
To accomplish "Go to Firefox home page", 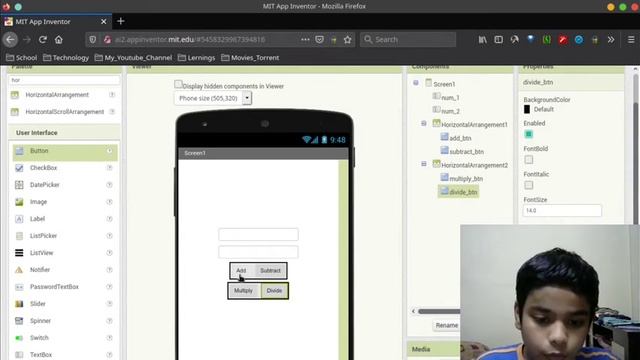I will click(59, 40).
